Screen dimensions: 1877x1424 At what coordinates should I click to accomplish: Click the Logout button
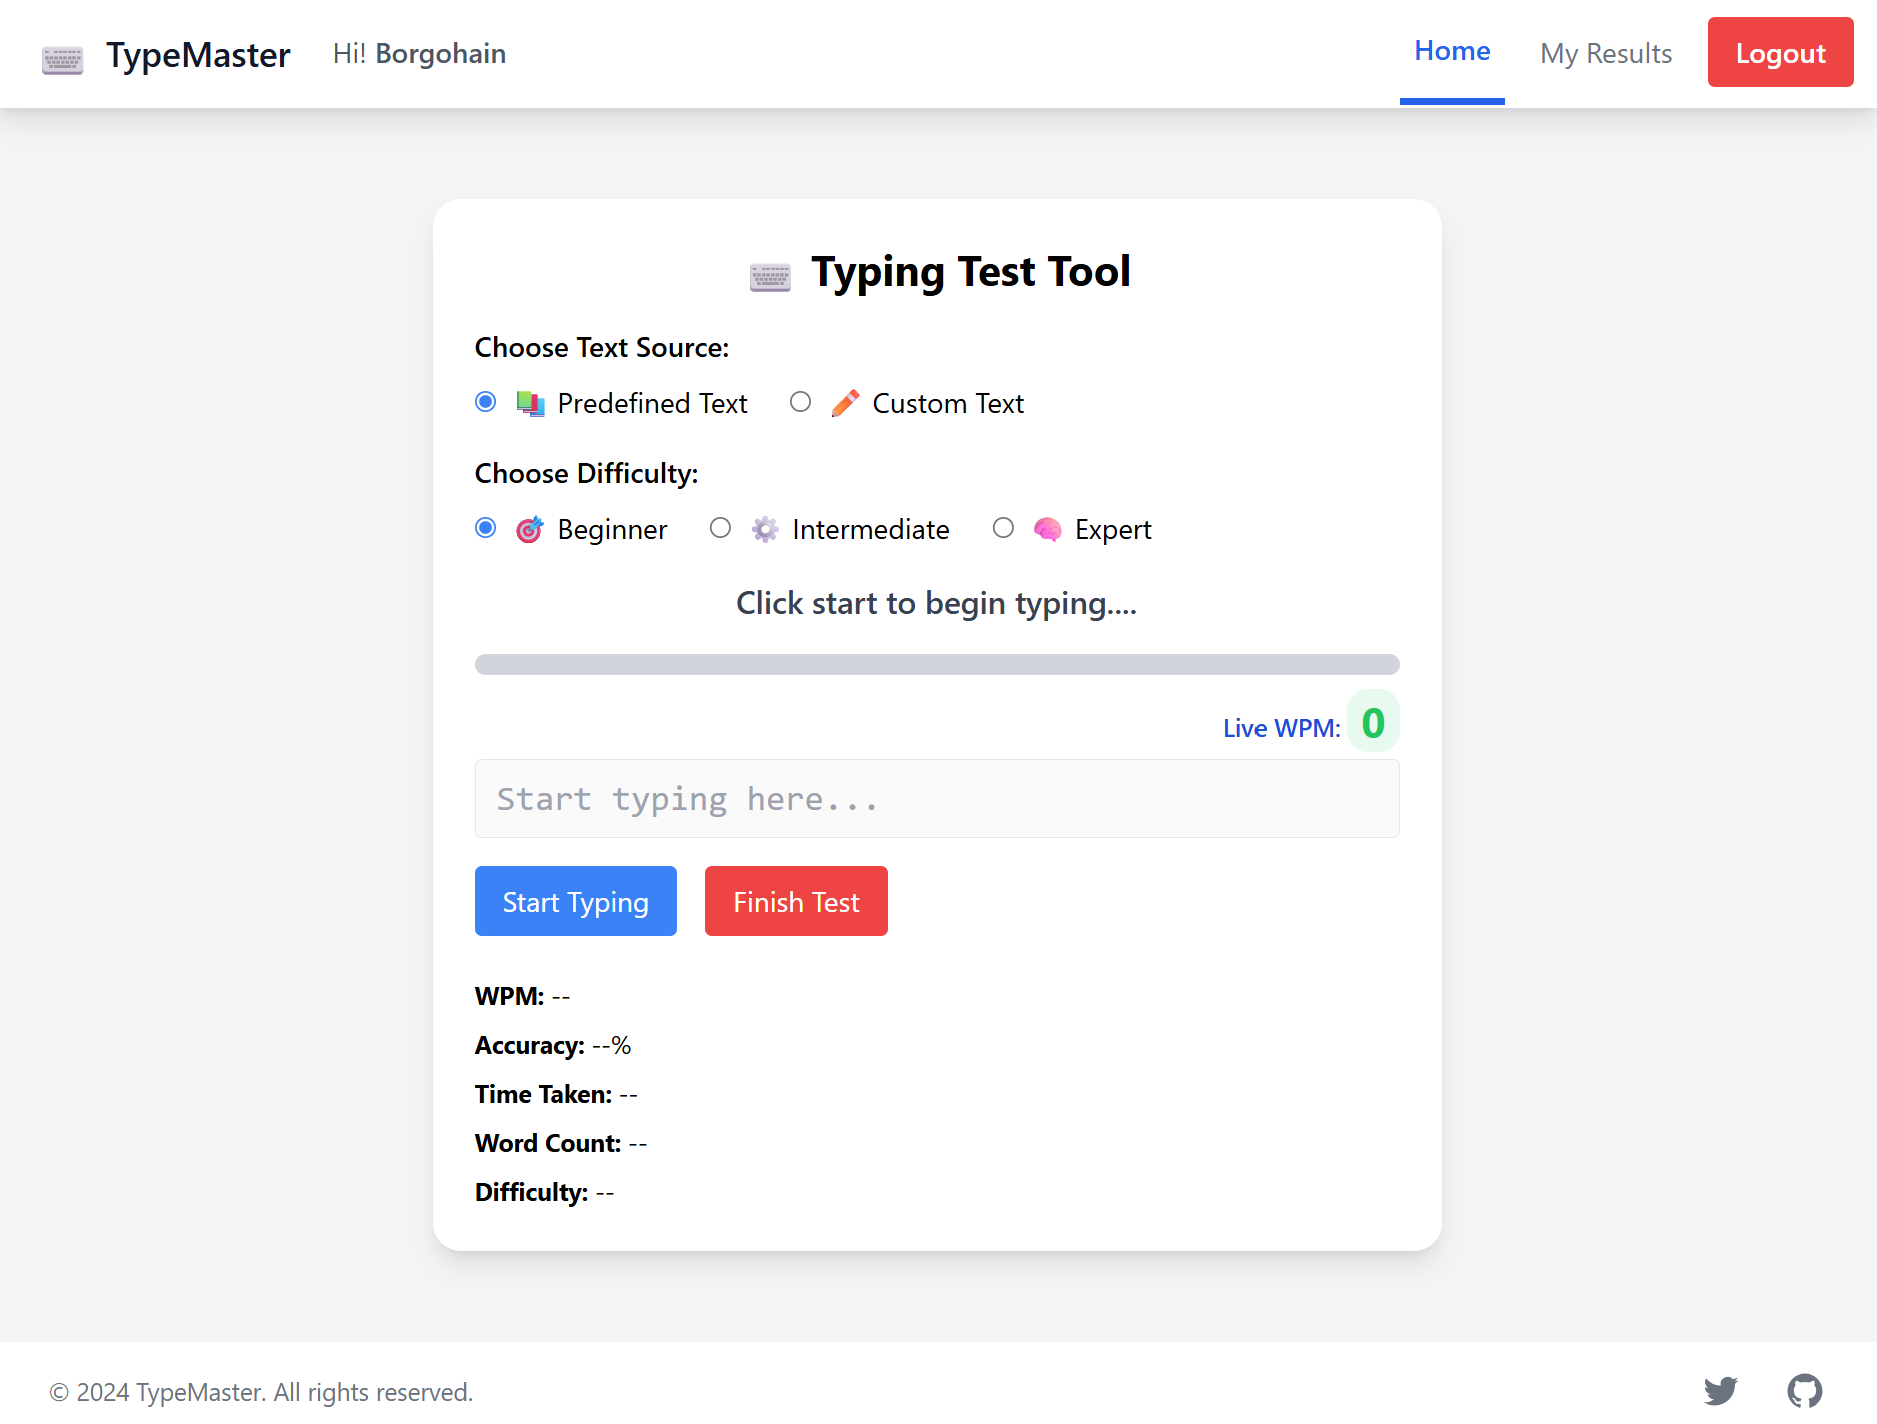click(x=1780, y=52)
